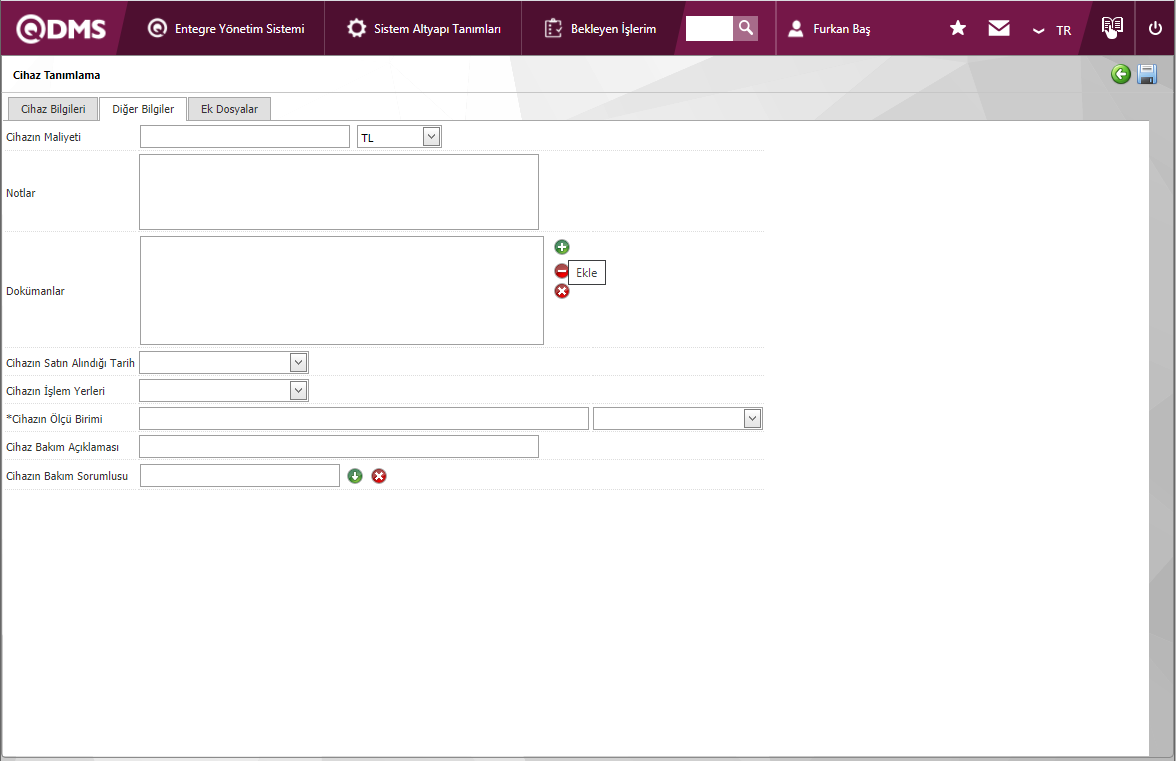Click red minus to remove document

click(561, 271)
